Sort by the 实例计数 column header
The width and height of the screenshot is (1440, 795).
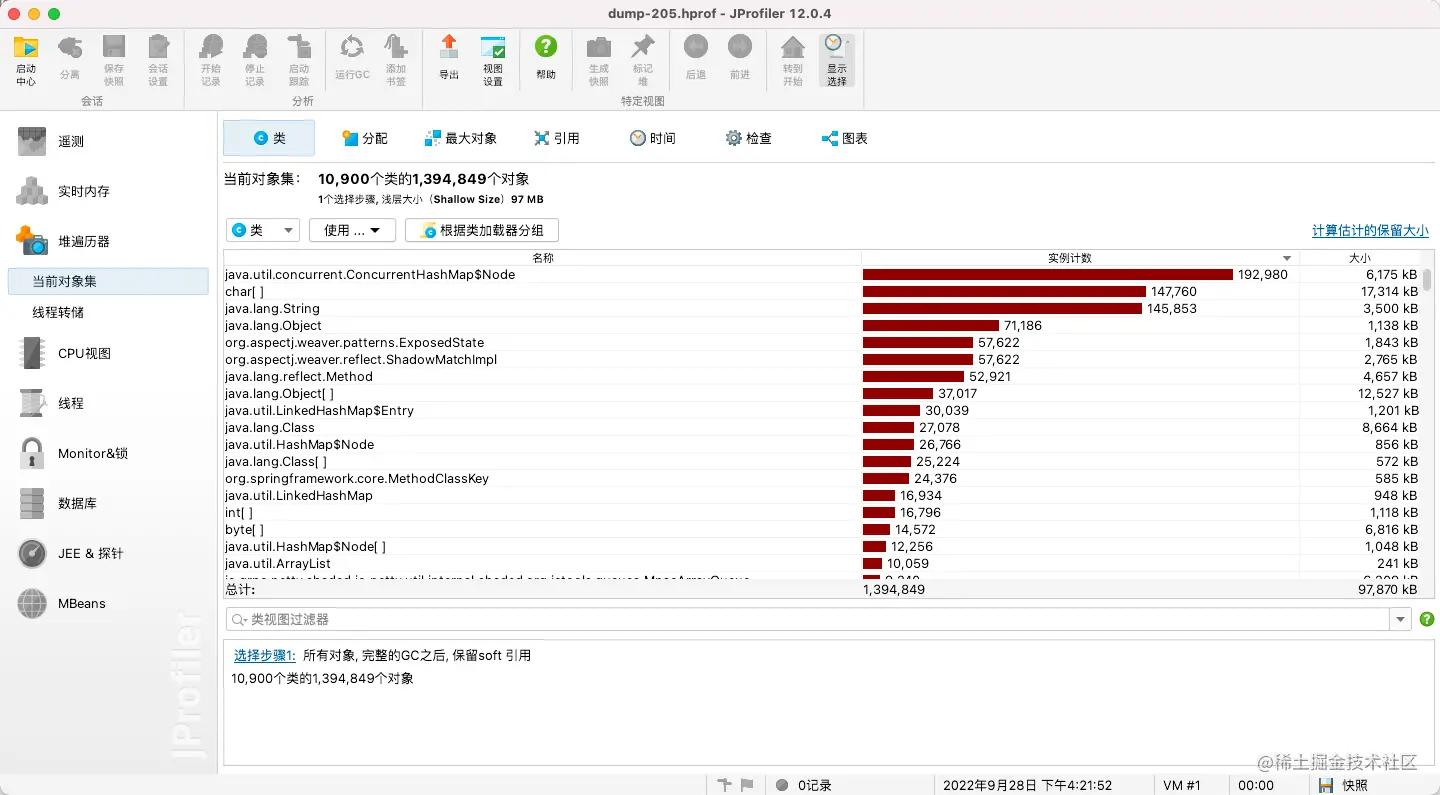[x=1080, y=258]
